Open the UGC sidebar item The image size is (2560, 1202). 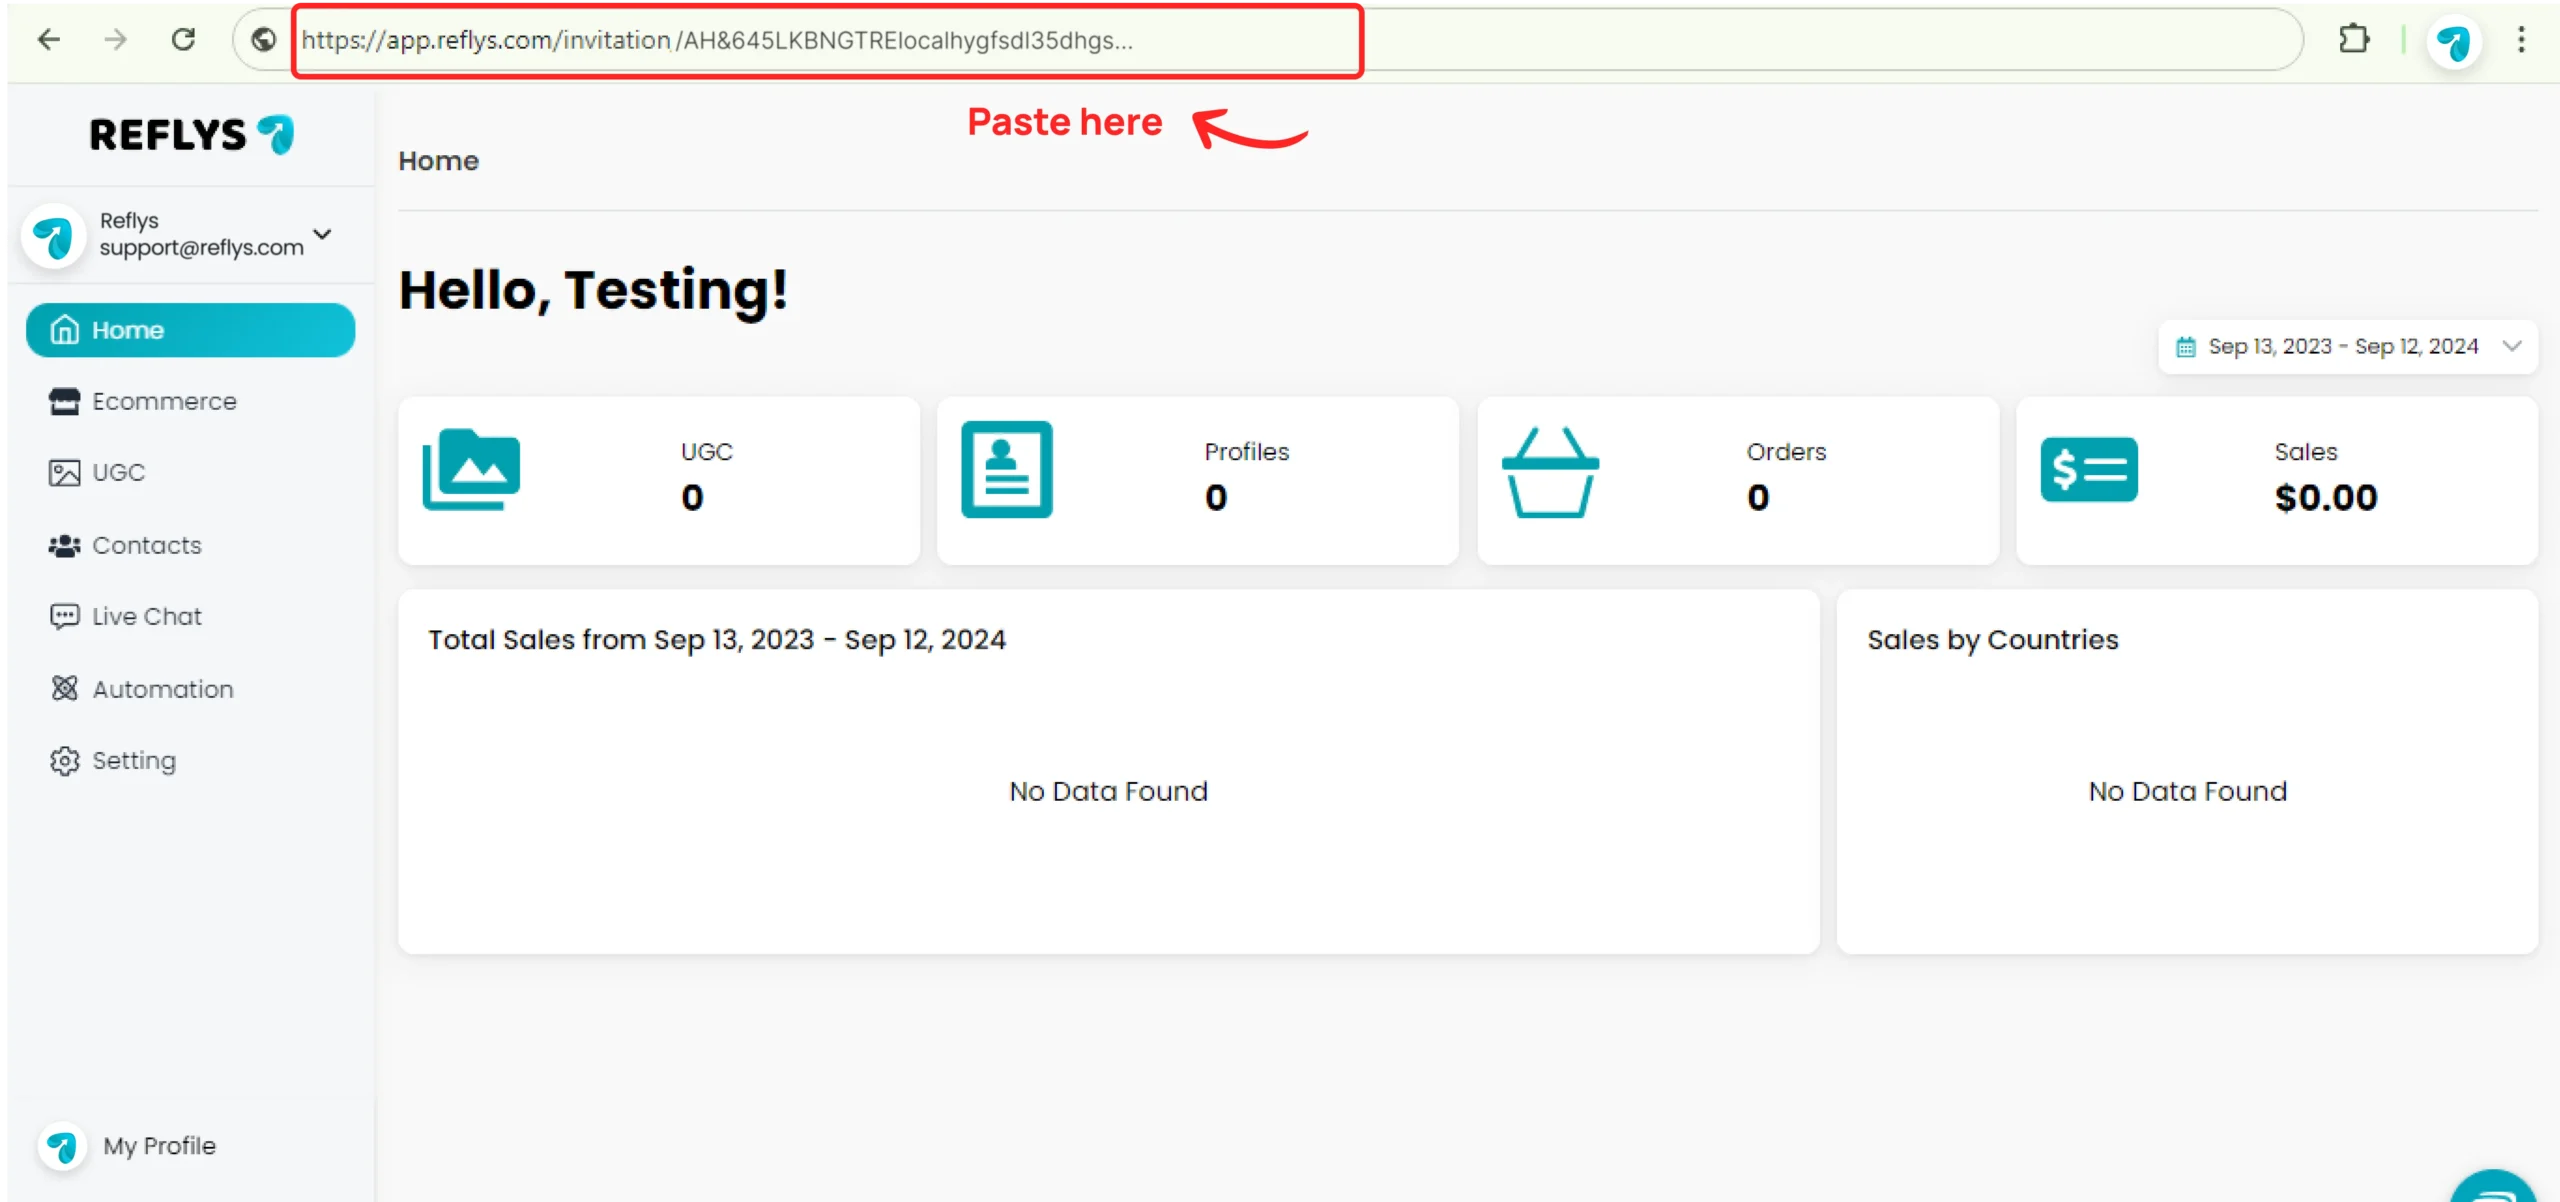[x=190, y=472]
